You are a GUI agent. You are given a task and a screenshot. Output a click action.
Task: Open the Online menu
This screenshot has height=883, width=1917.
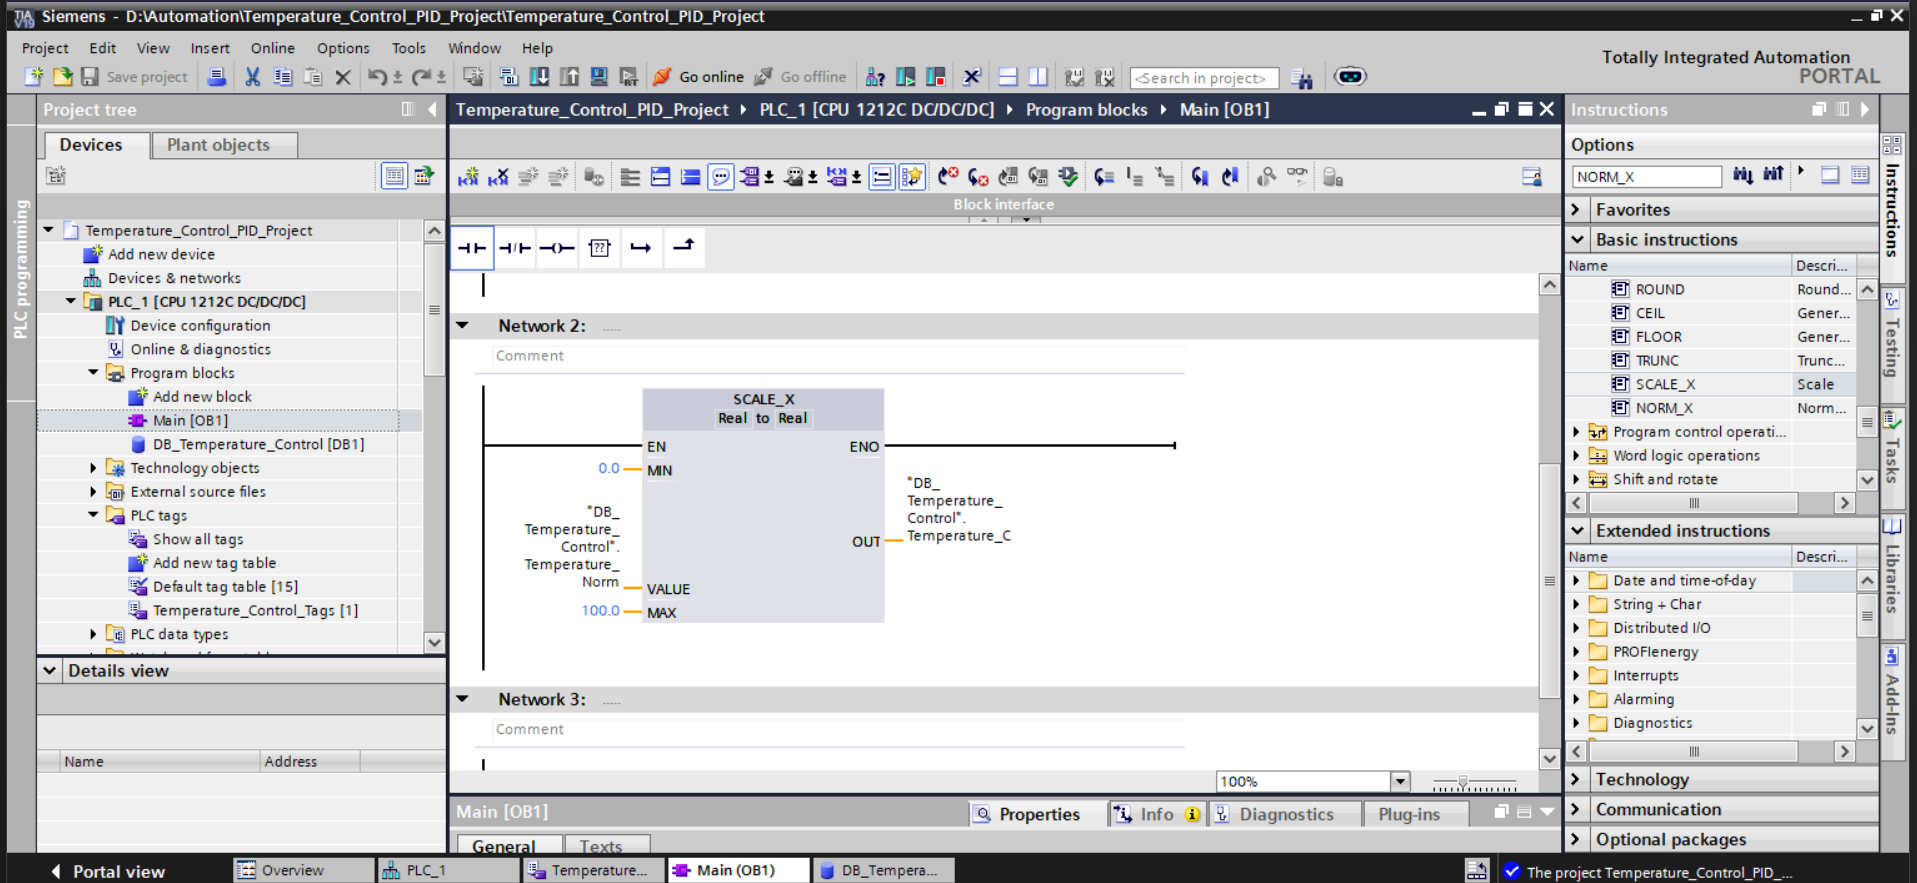pyautogui.click(x=272, y=48)
